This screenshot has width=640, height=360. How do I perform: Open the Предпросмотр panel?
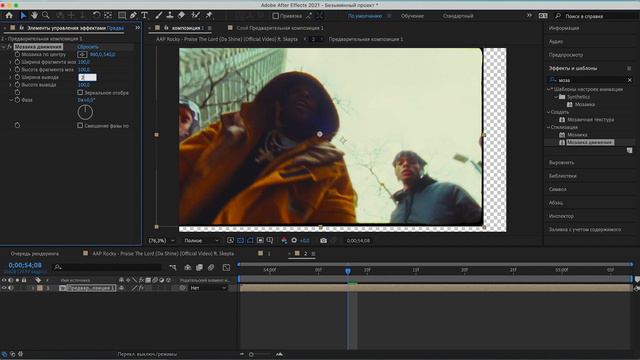(x=566, y=55)
